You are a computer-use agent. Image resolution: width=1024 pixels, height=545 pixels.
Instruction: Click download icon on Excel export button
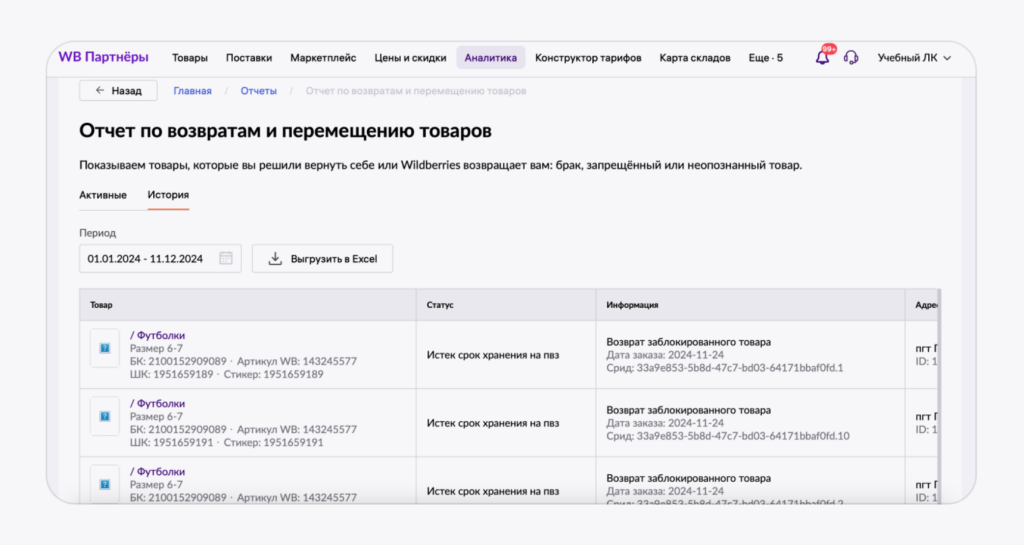tap(276, 258)
